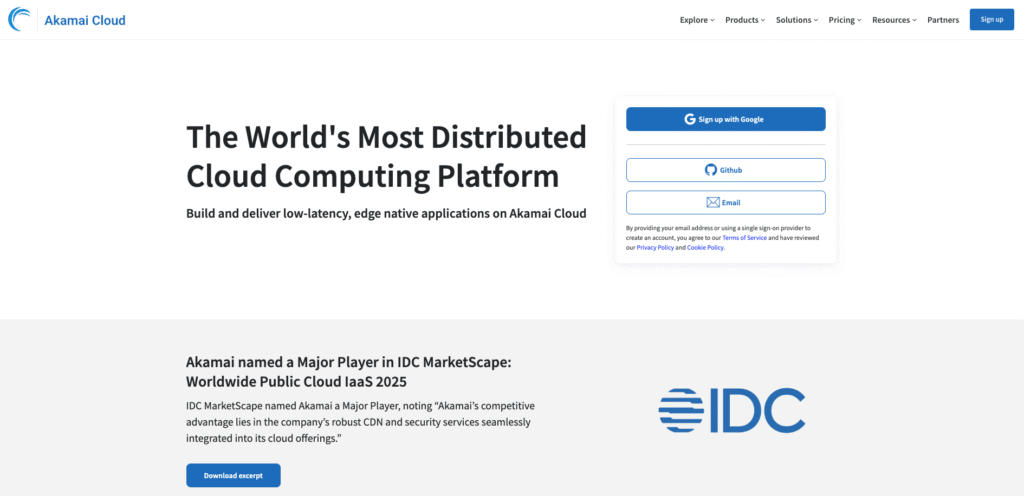Open the Pricing menu
This screenshot has height=496, width=1024.
(x=844, y=20)
